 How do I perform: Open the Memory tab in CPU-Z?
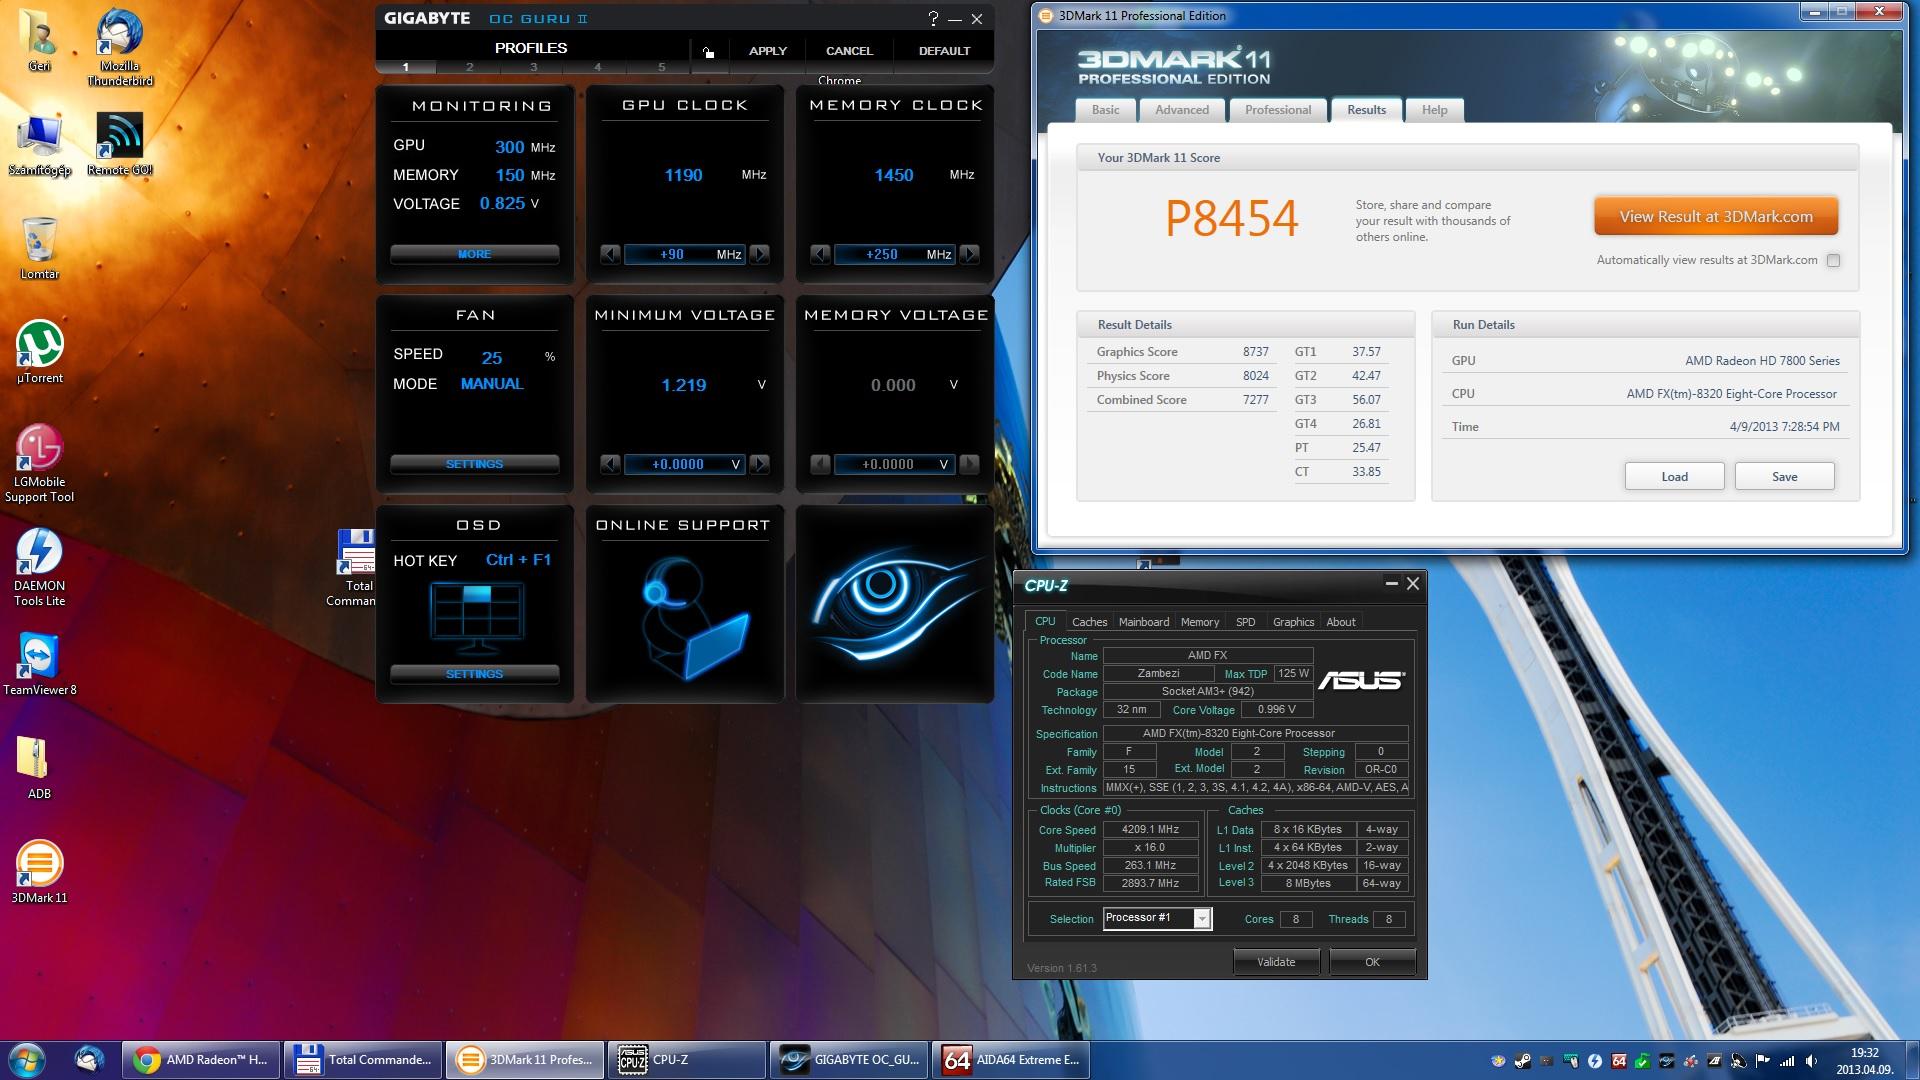click(x=1200, y=622)
